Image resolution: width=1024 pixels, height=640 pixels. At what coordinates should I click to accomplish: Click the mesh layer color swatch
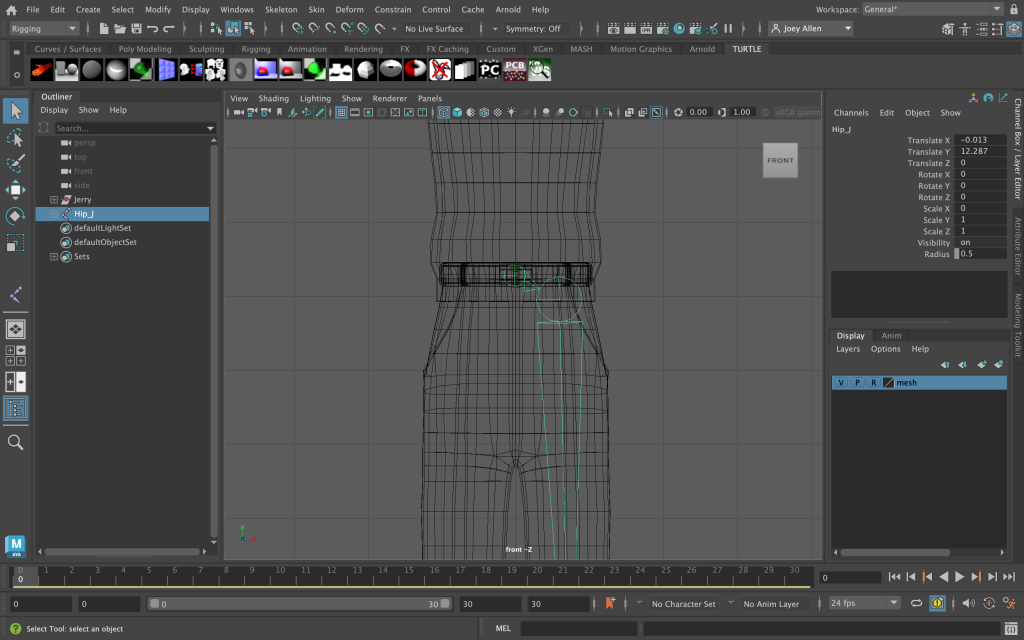(888, 383)
